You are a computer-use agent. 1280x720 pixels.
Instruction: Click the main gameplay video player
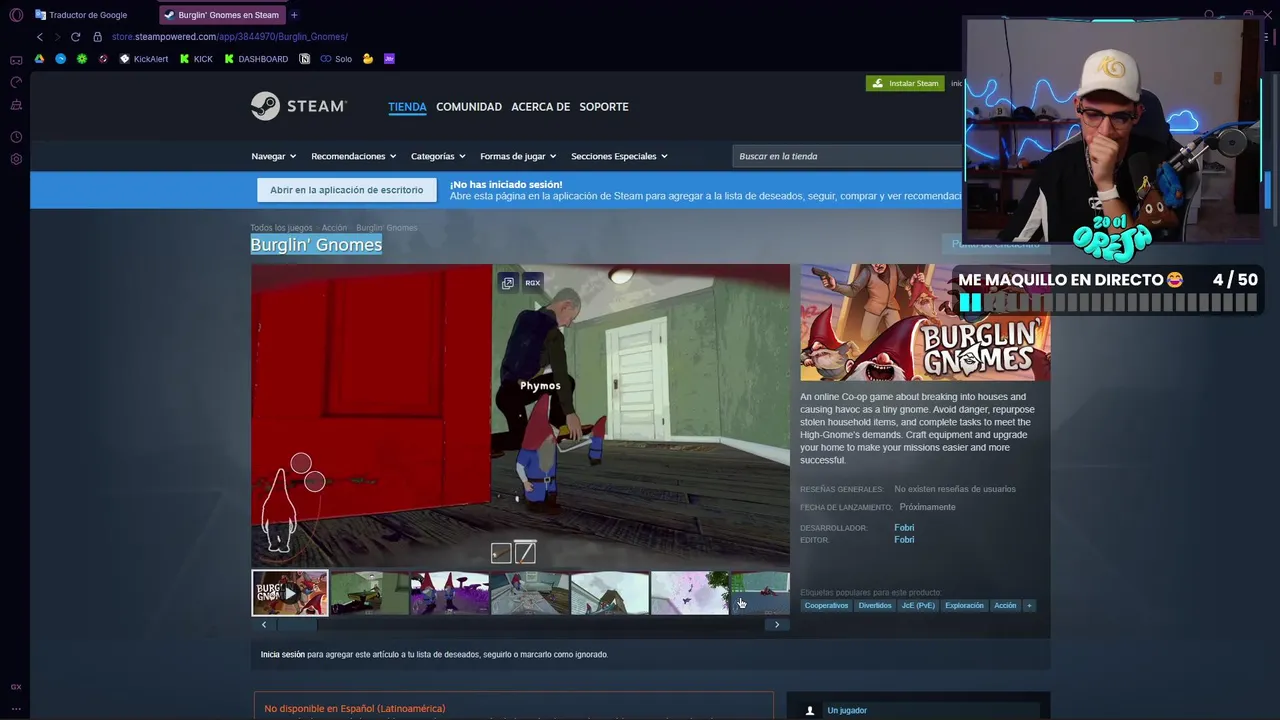click(520, 415)
